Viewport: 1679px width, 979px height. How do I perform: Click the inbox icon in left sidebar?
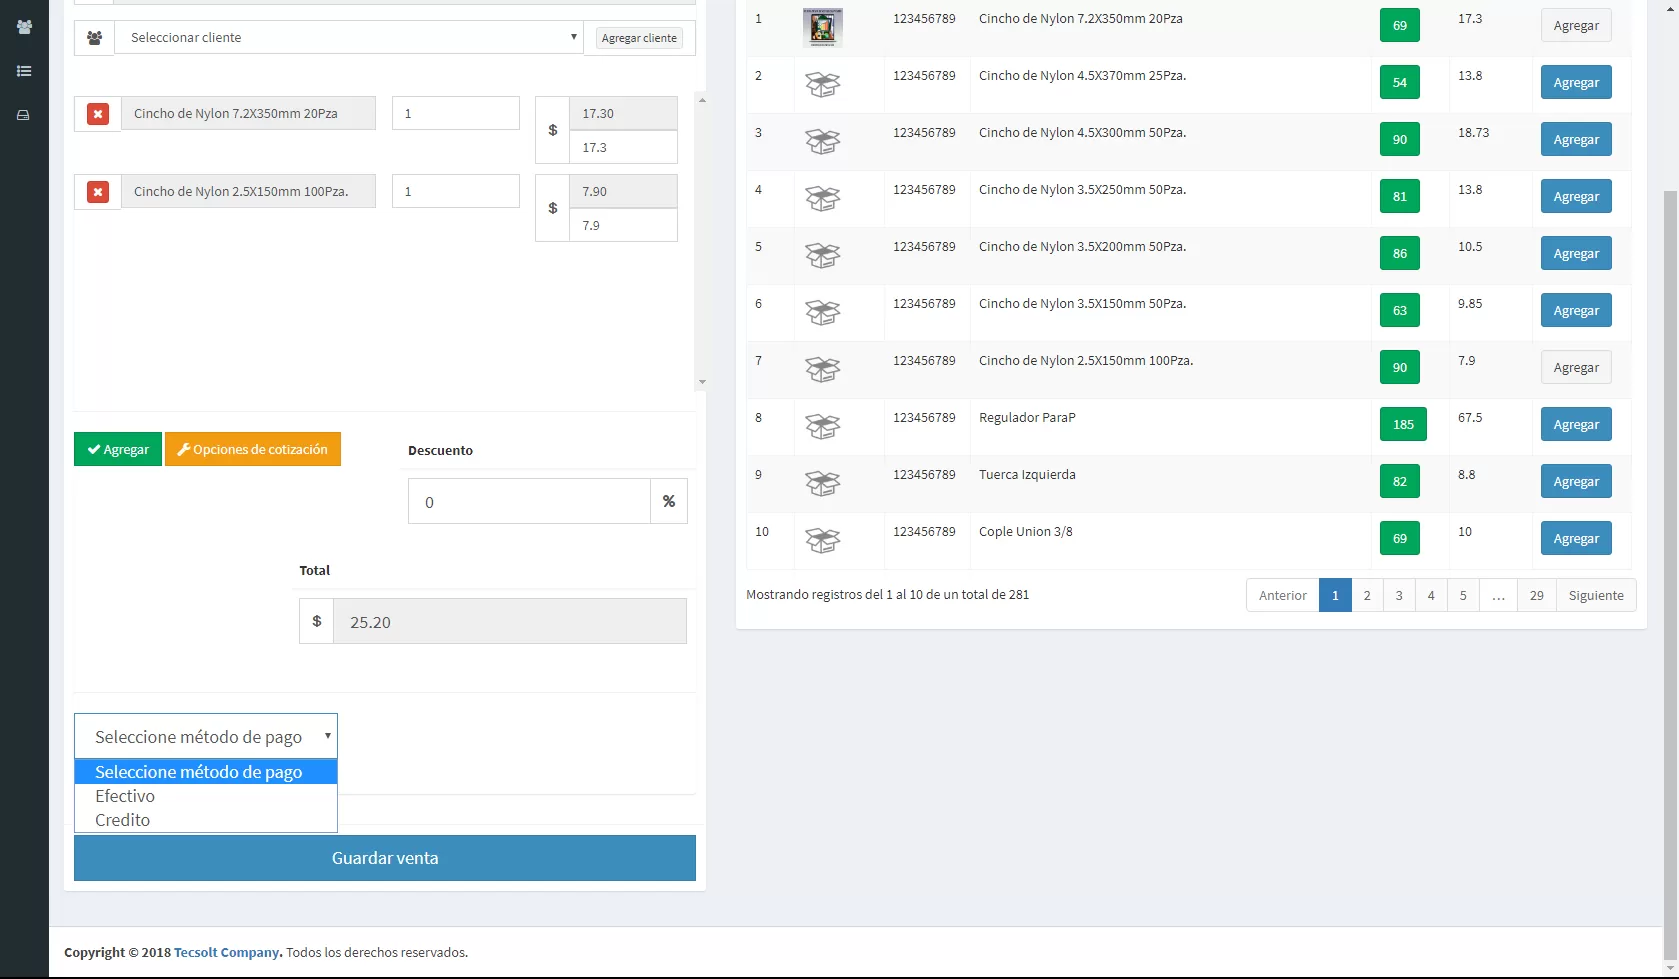24,115
